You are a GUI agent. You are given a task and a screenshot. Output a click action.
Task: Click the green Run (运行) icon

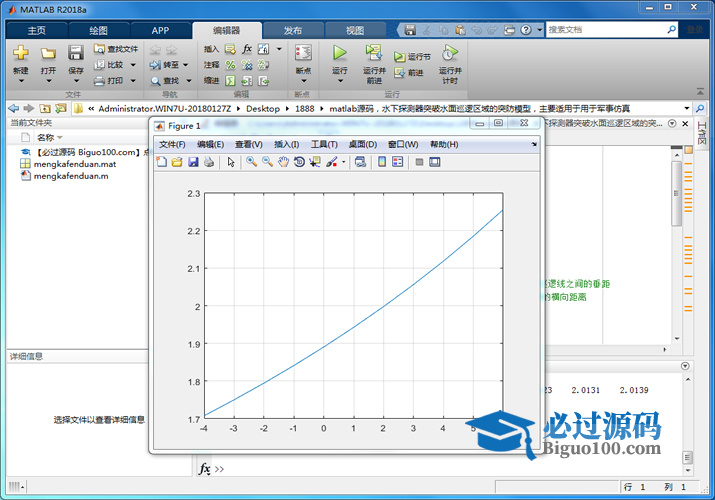click(339, 53)
